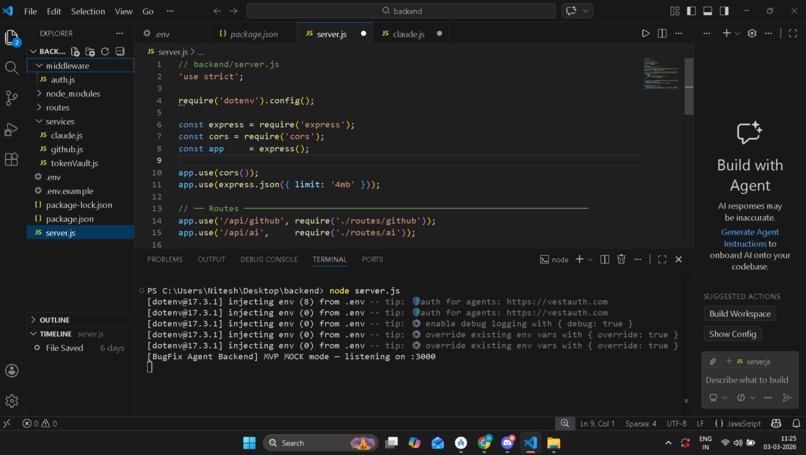Open Source Control view
The image size is (806, 455).
11,98
